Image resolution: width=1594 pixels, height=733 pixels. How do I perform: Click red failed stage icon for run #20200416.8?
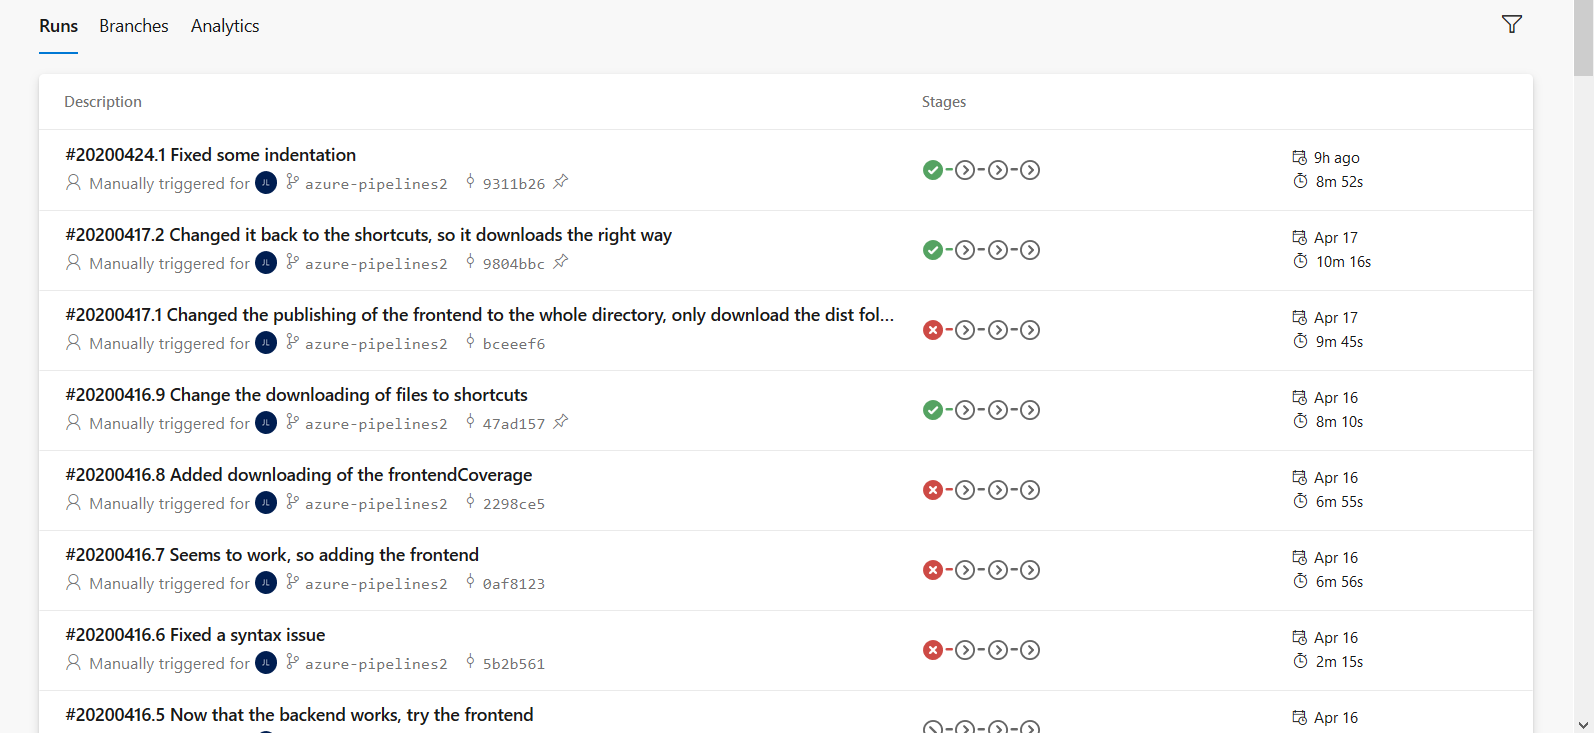pos(932,490)
